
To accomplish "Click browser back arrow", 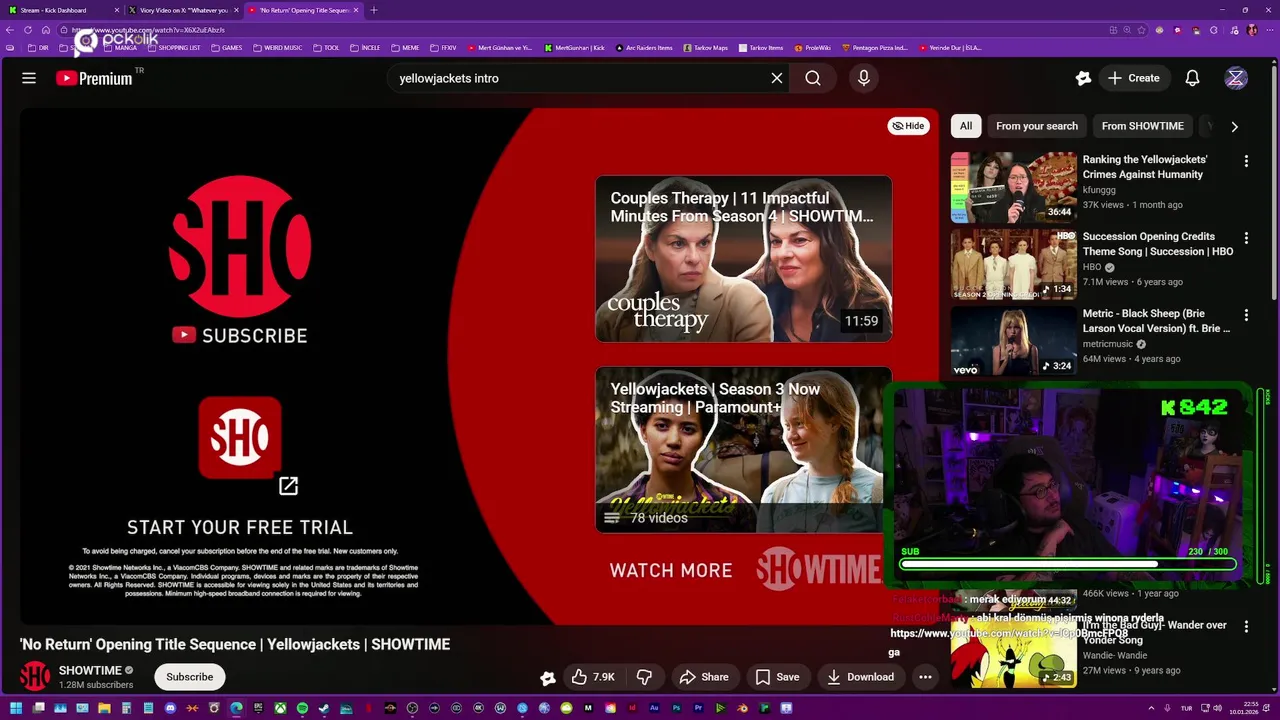I will click(x=10, y=30).
